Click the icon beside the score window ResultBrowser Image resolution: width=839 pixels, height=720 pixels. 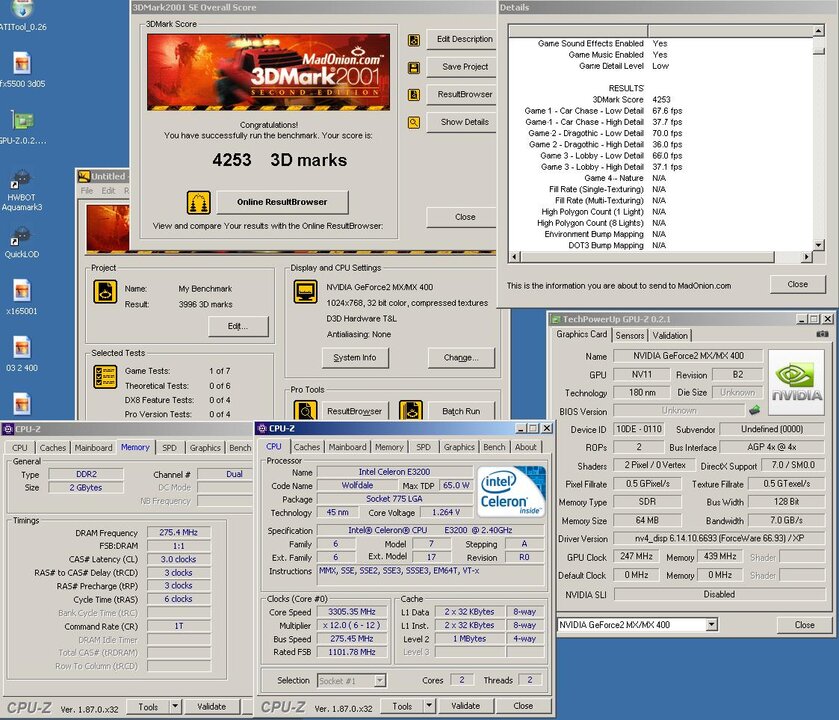(x=414, y=95)
